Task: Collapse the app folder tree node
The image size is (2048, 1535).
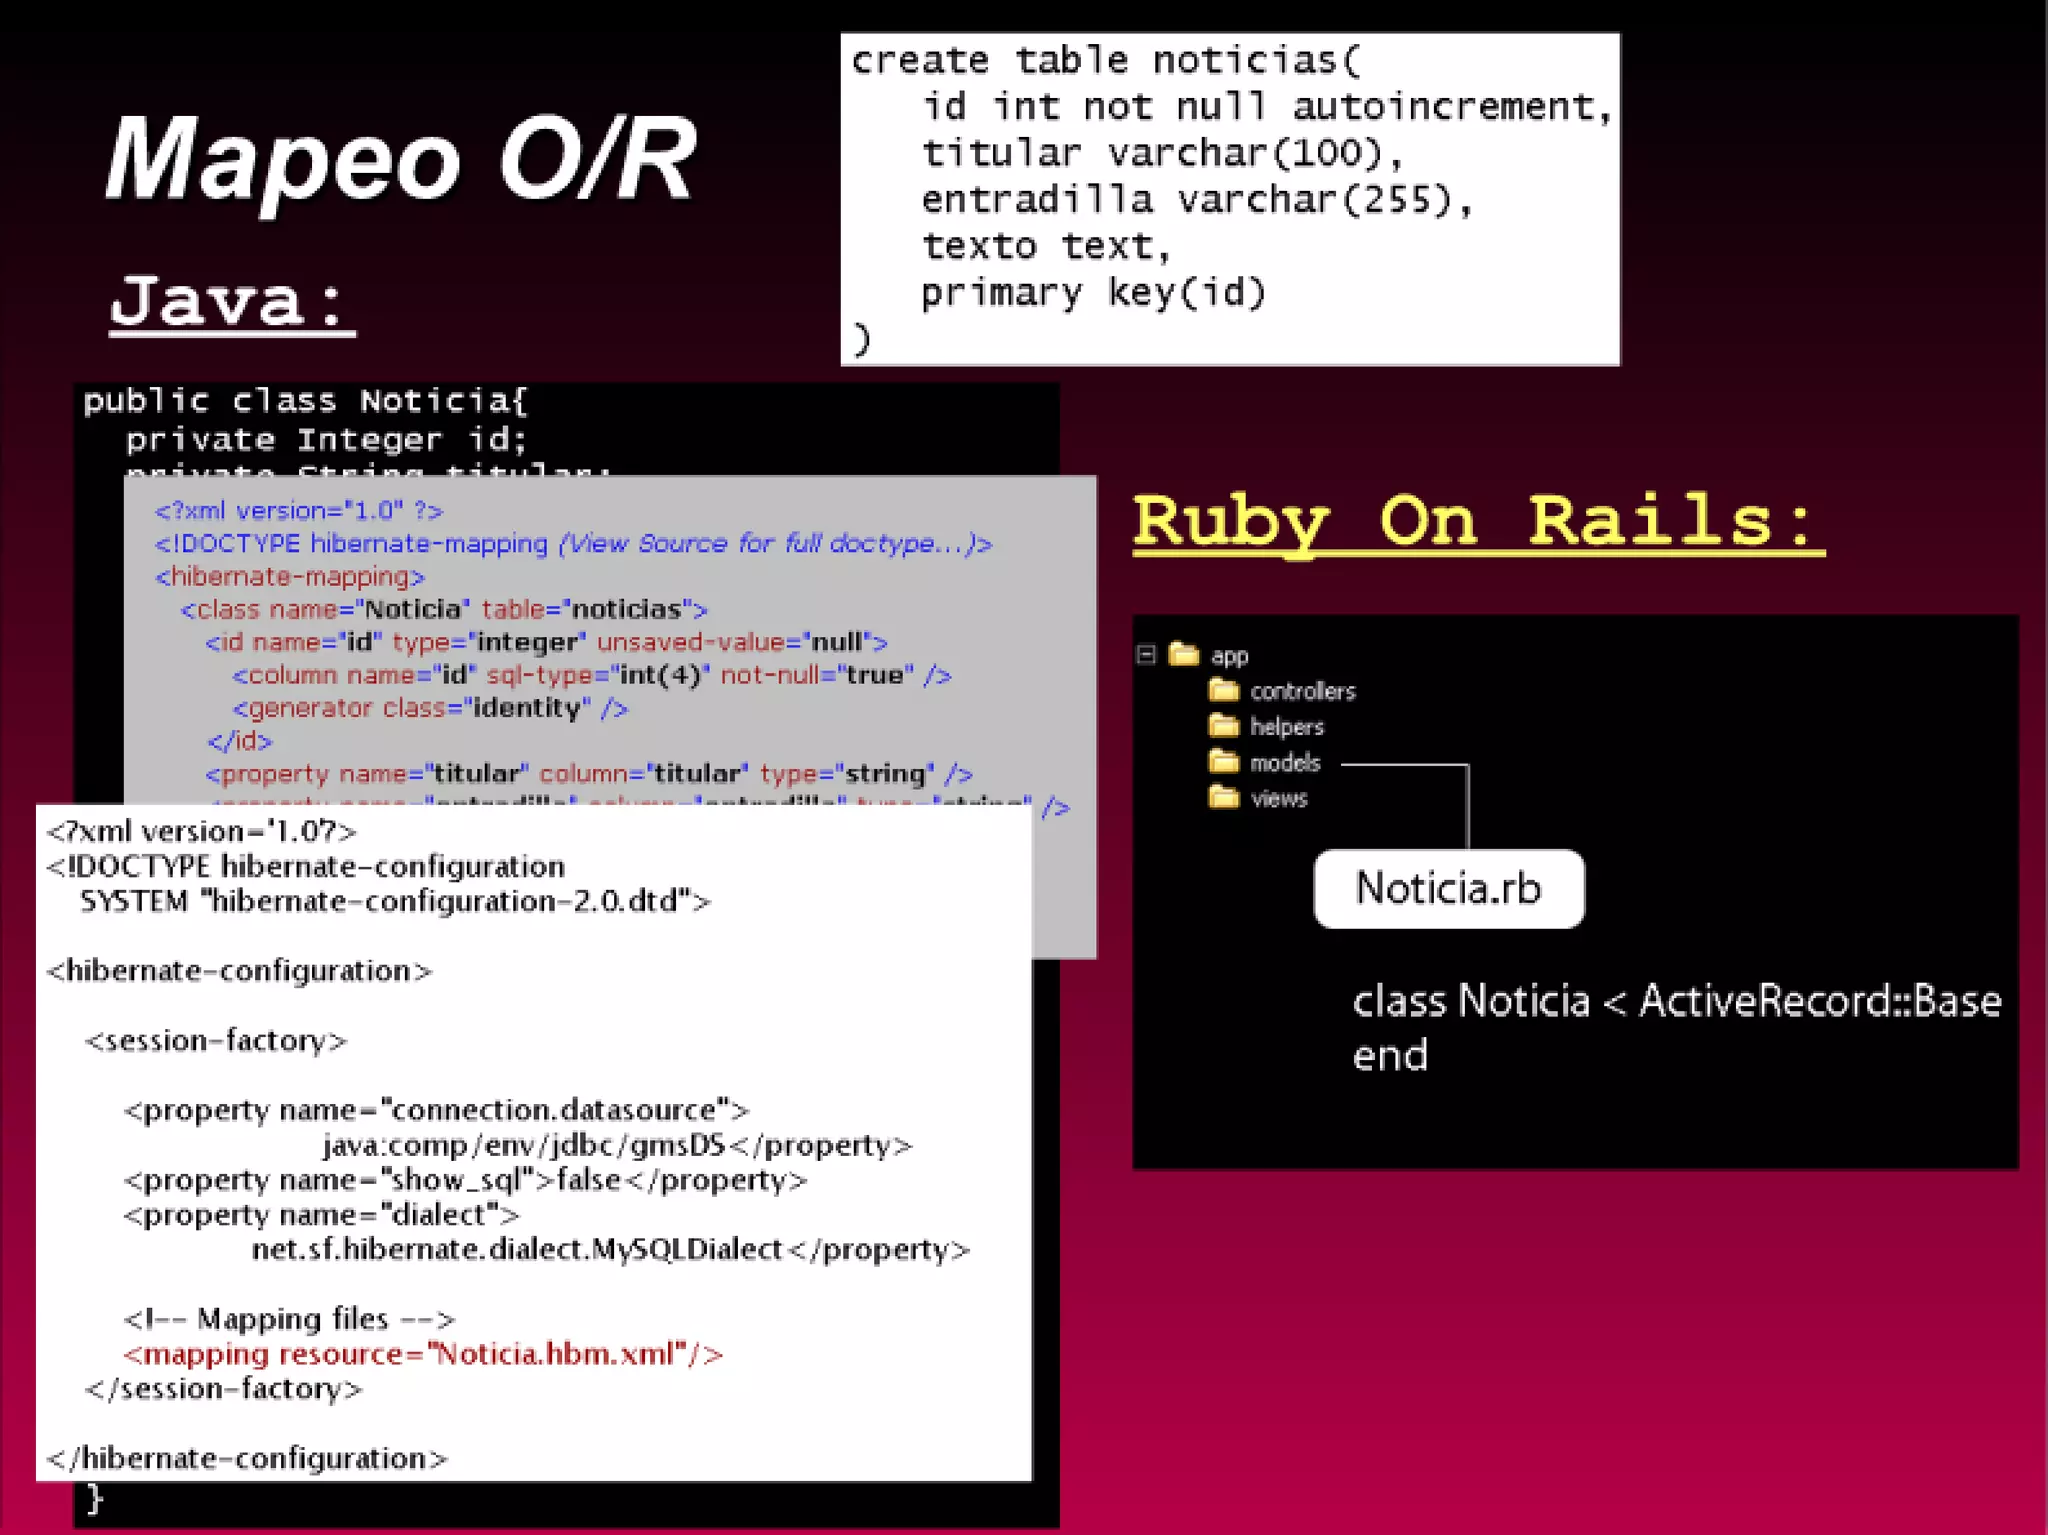Action: pyautogui.click(x=1146, y=655)
